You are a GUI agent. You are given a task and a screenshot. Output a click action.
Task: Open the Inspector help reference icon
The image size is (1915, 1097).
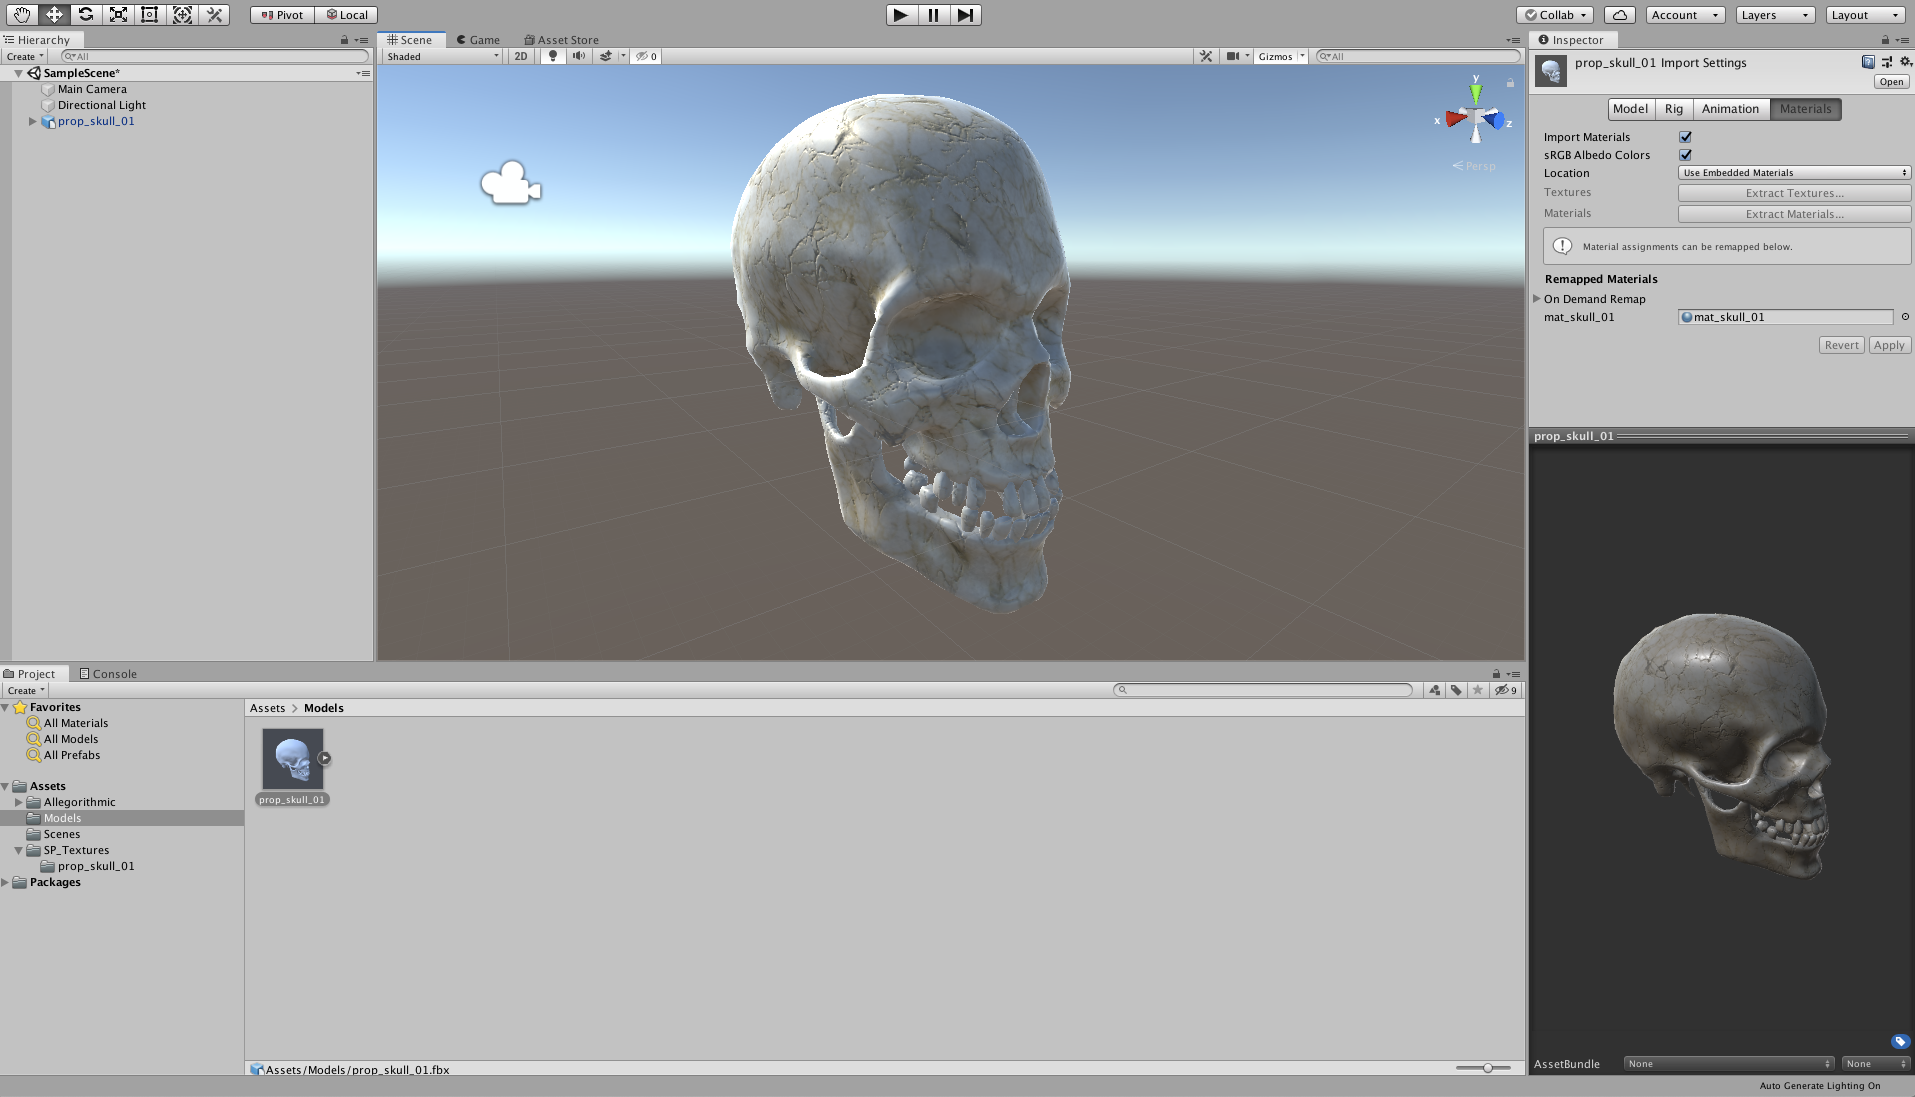pyautogui.click(x=1868, y=62)
